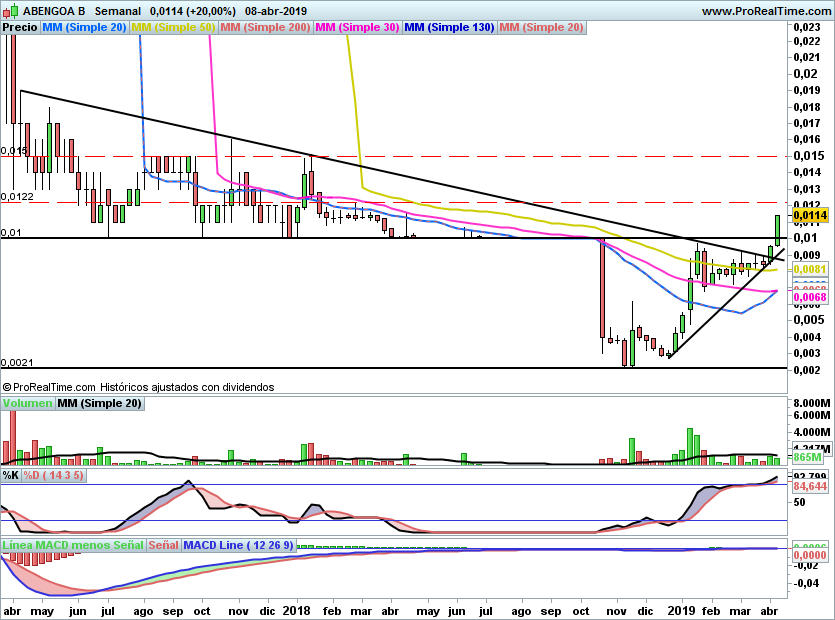Viewport: 835px width, 620px height.
Task: Click the 0,01 support level label at left
Action: [11, 232]
